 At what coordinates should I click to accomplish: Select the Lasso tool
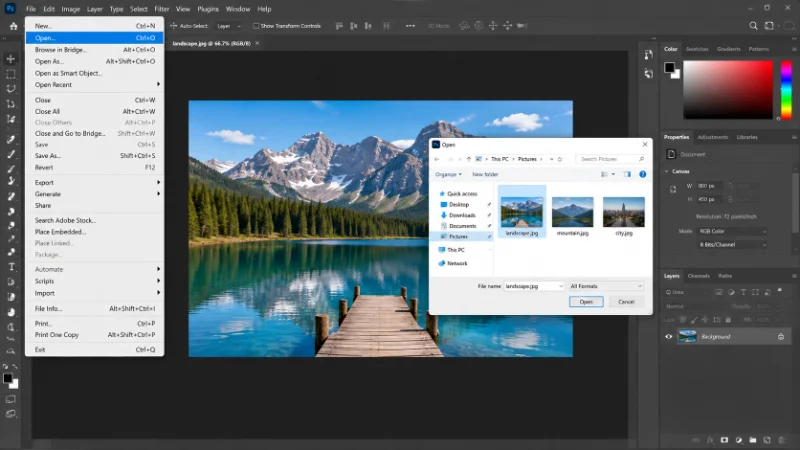11,88
